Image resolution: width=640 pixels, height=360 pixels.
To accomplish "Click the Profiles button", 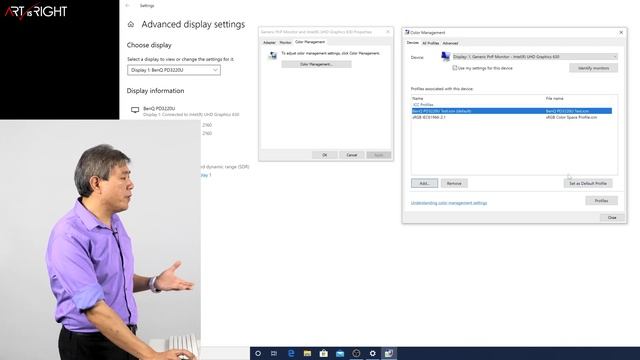I will (601, 200).
